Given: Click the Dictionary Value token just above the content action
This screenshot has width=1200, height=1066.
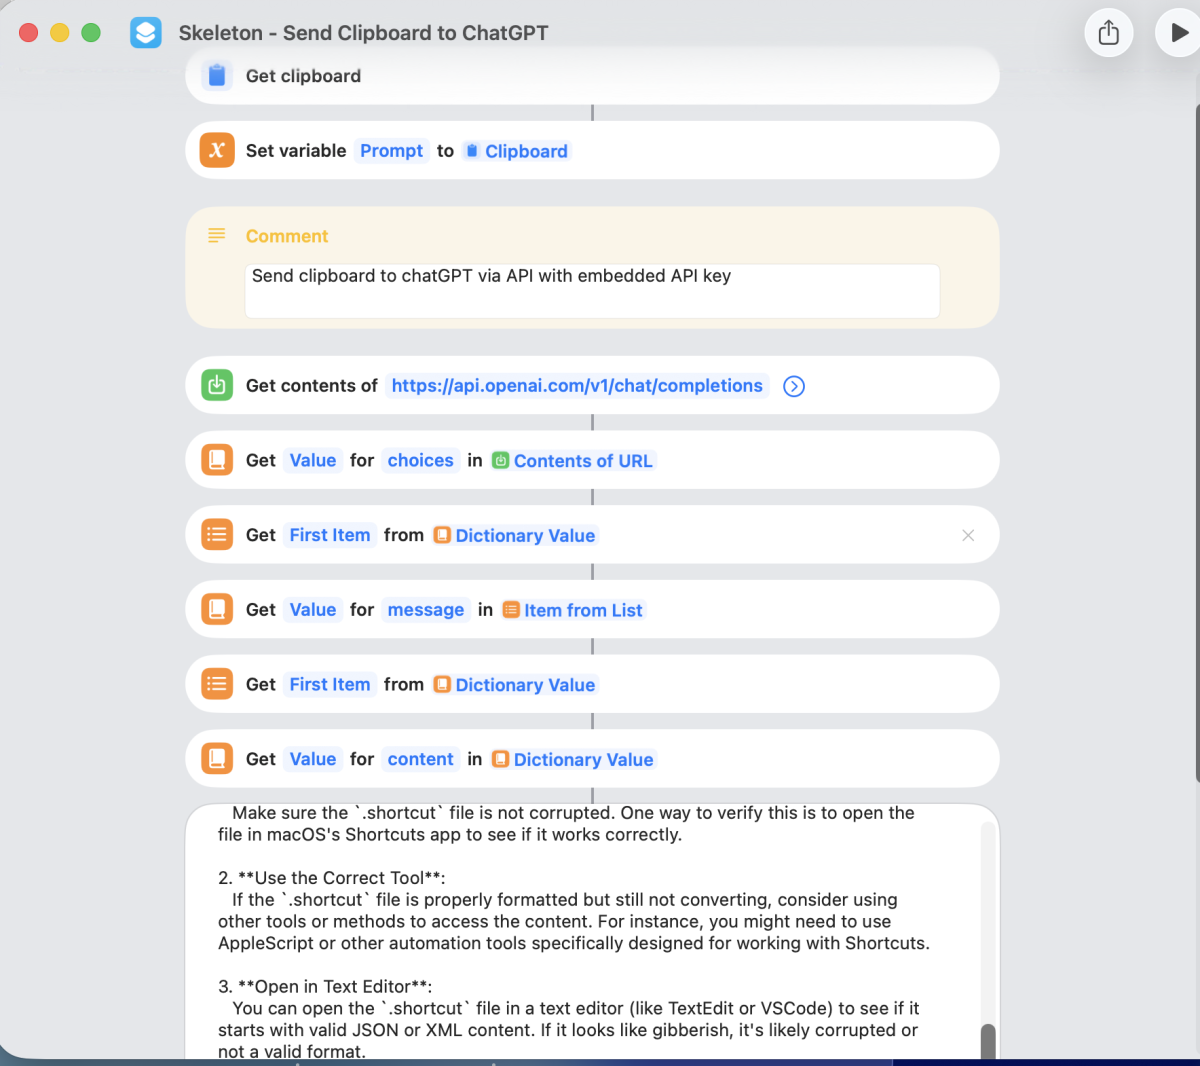Looking at the screenshot, I should coord(515,684).
